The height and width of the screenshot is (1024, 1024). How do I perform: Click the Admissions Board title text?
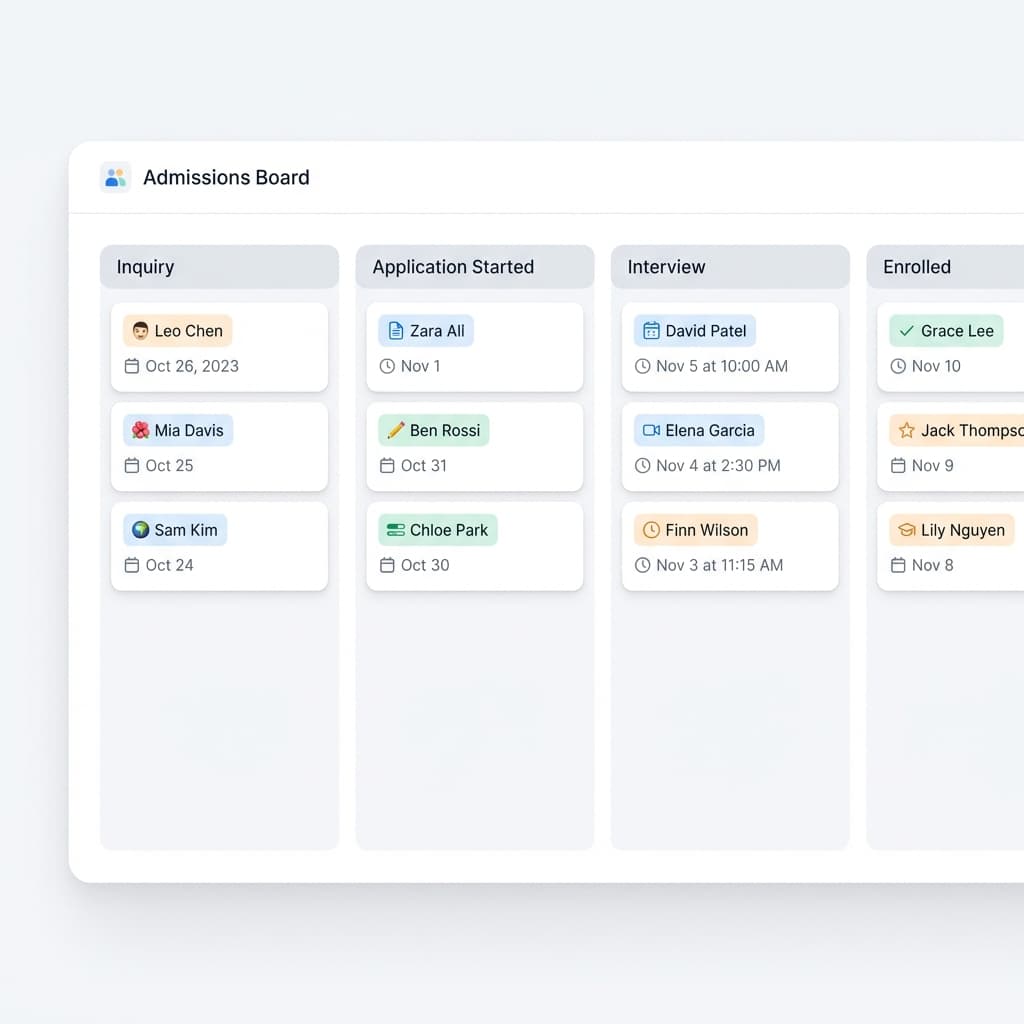[226, 178]
